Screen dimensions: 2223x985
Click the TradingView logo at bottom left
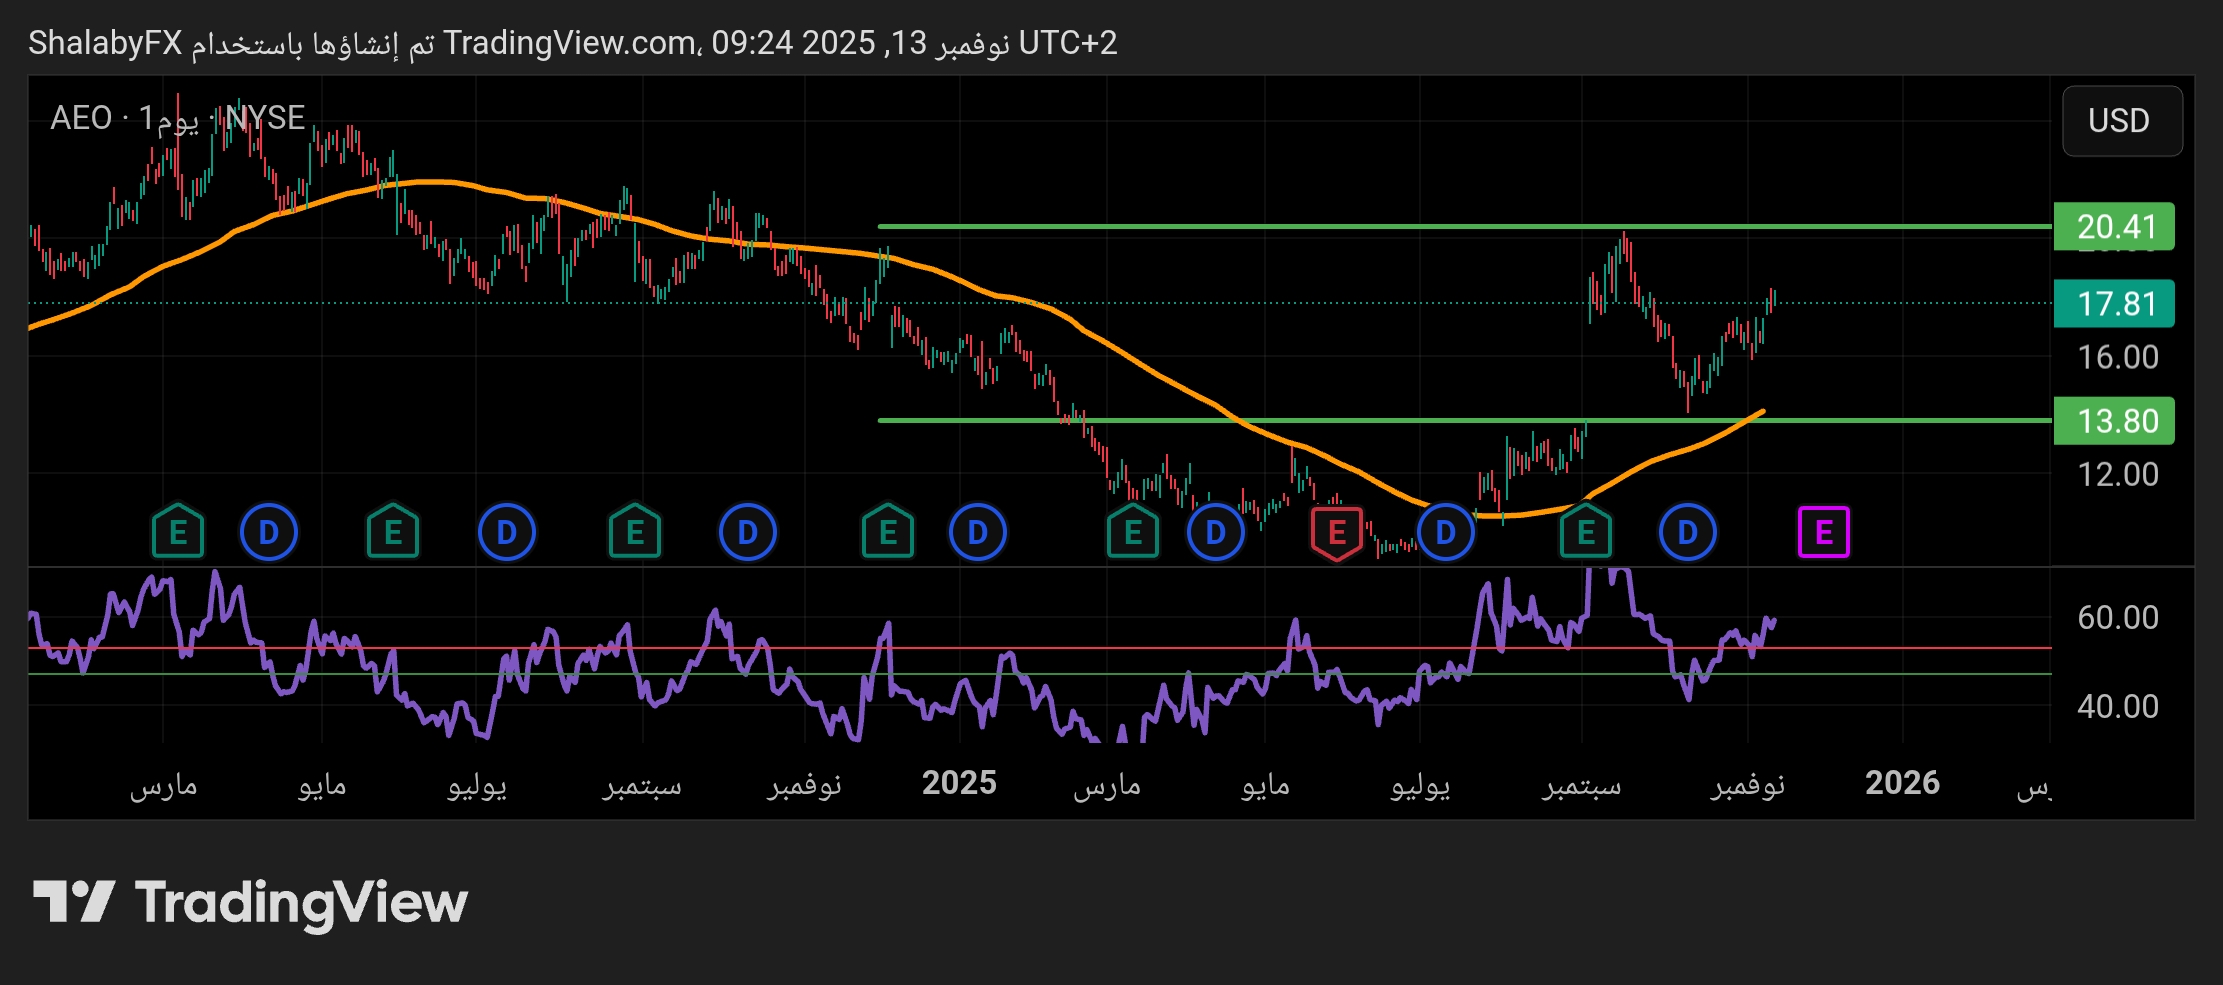click(x=251, y=902)
